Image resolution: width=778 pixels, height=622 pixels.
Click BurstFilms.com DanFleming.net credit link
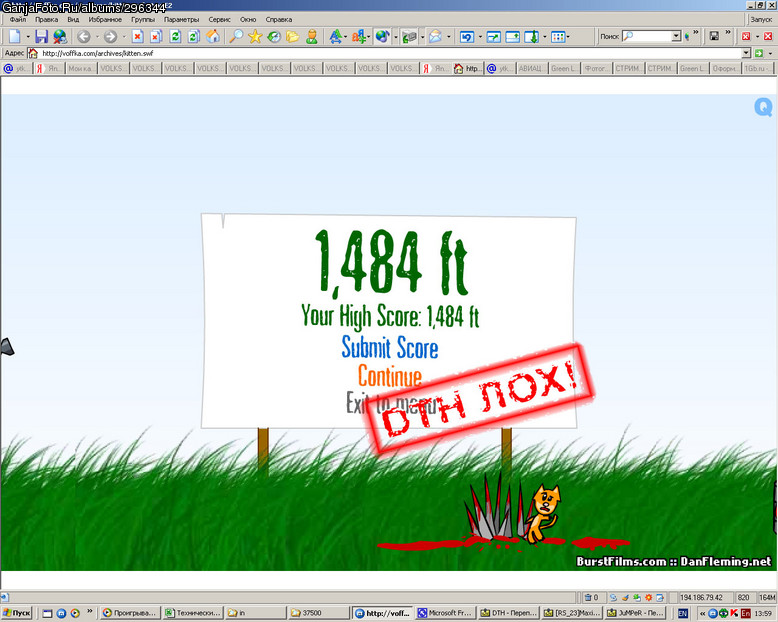[x=674, y=561]
